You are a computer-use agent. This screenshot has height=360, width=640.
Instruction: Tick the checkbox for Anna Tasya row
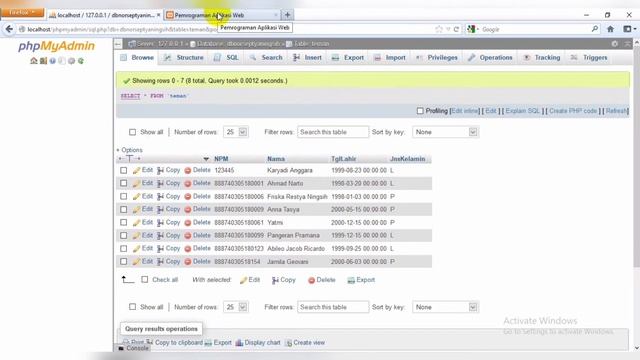124,209
